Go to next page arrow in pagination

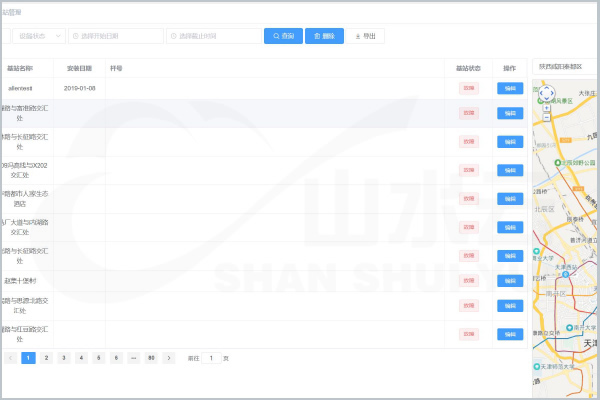tap(169, 357)
